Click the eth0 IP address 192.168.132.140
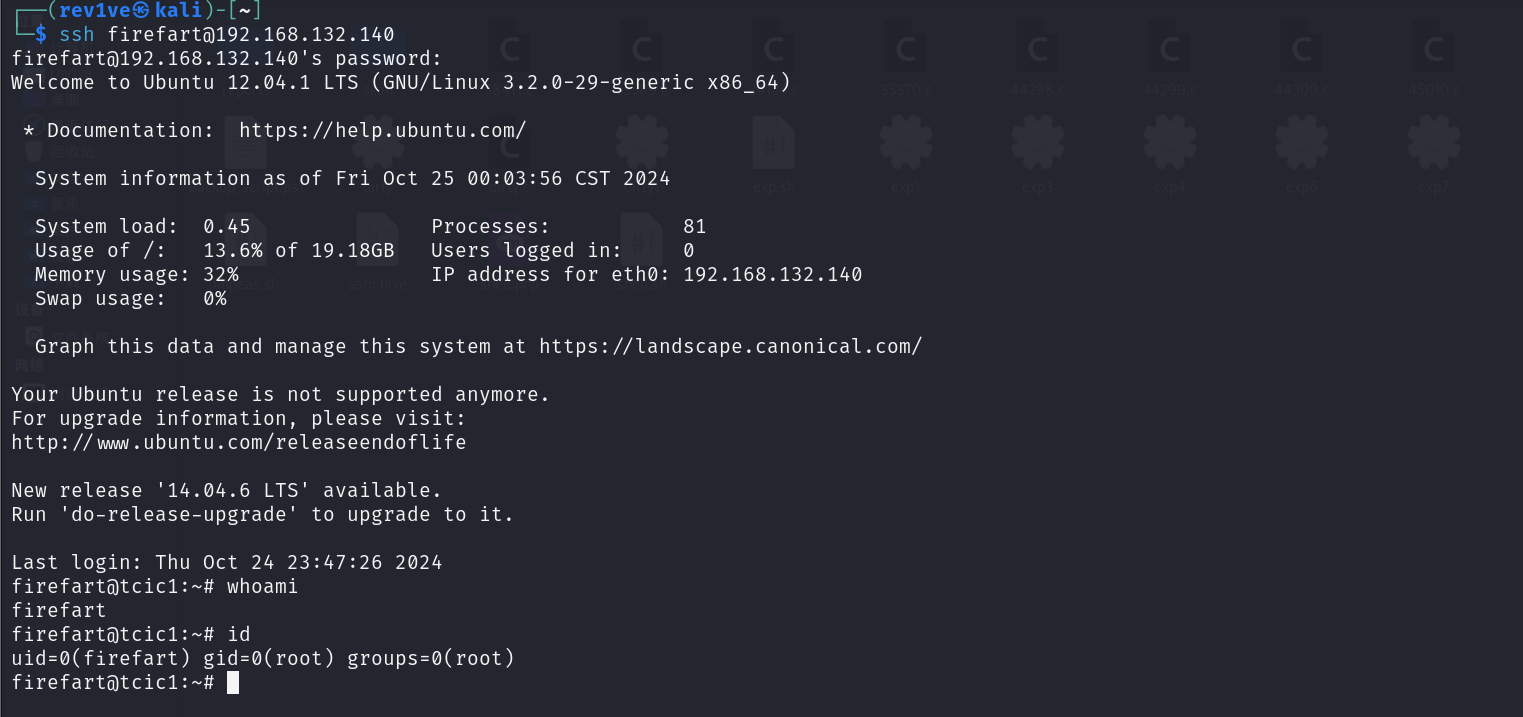 [772, 275]
